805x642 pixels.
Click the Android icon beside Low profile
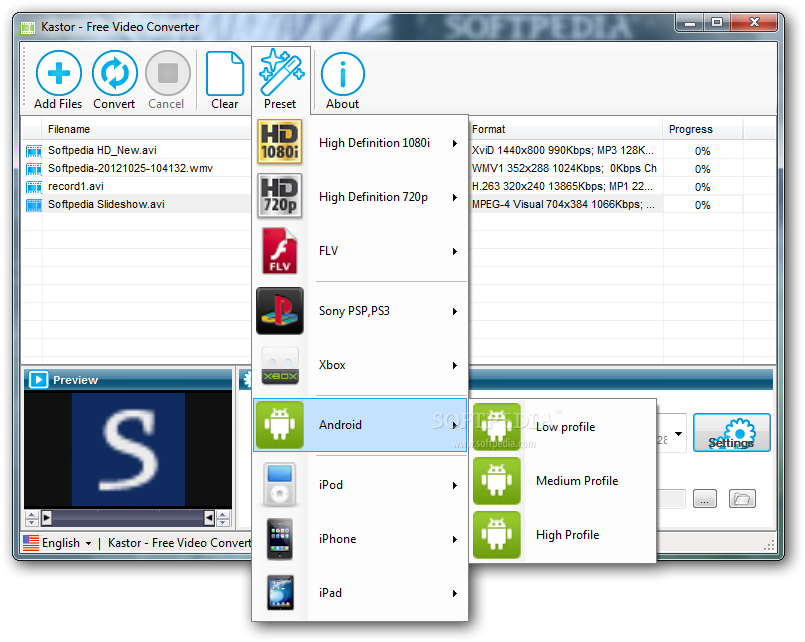pos(496,427)
